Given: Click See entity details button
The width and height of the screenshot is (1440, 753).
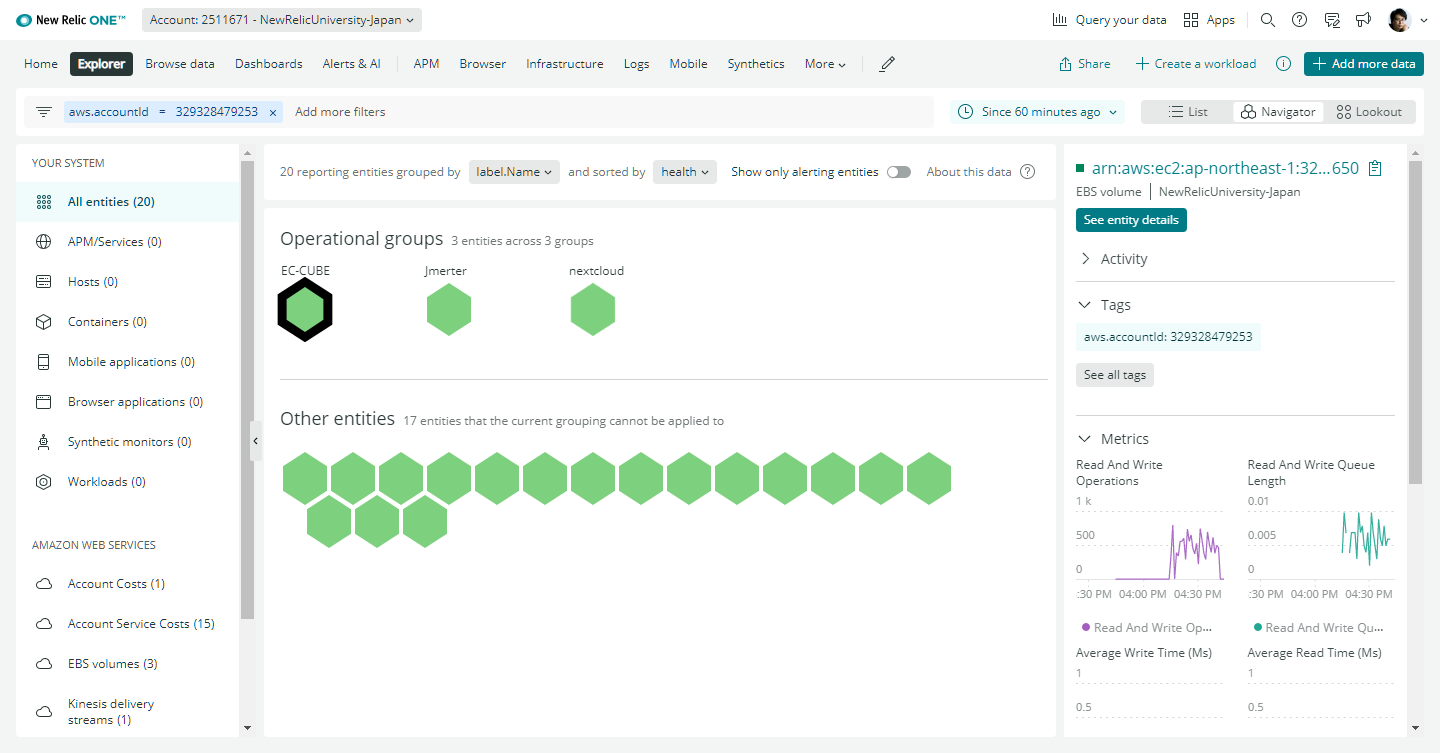Looking at the screenshot, I should click(x=1131, y=220).
